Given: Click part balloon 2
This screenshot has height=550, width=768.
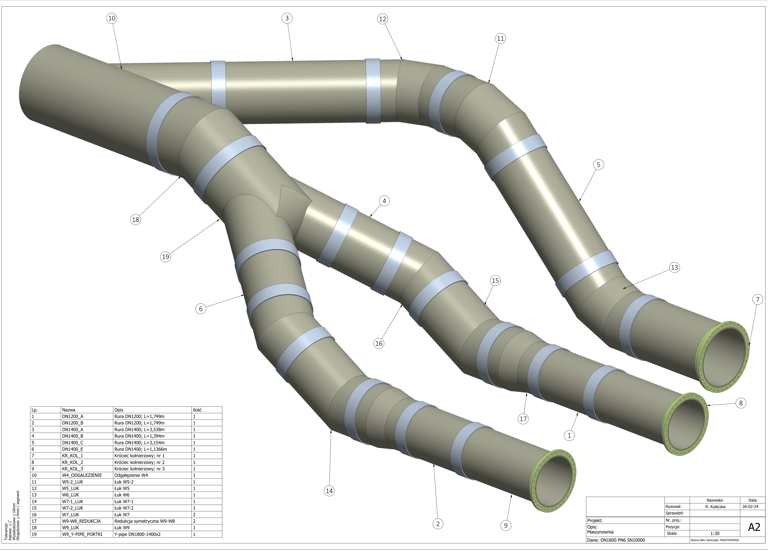Looking at the screenshot, I should (438, 524).
